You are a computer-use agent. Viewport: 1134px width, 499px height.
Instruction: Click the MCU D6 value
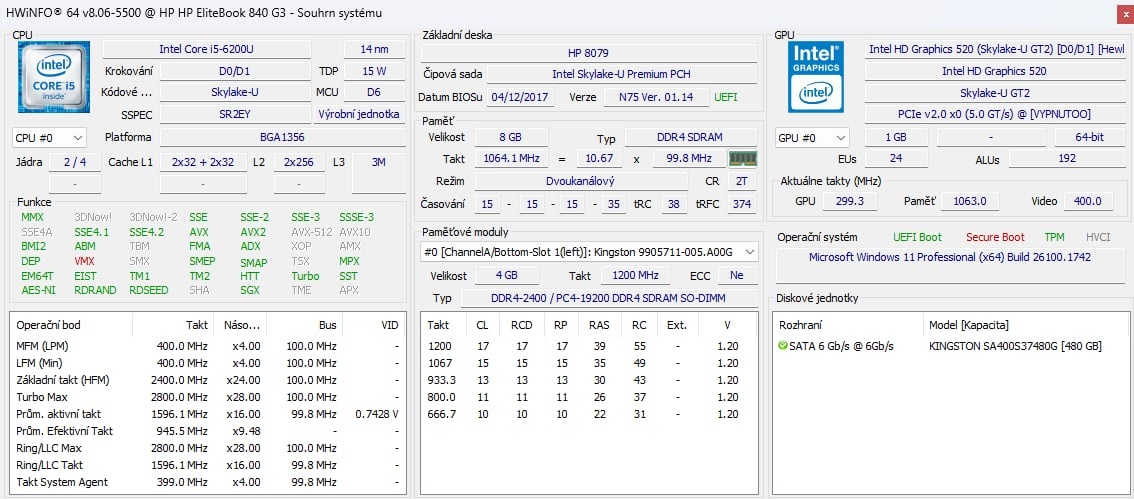click(375, 93)
